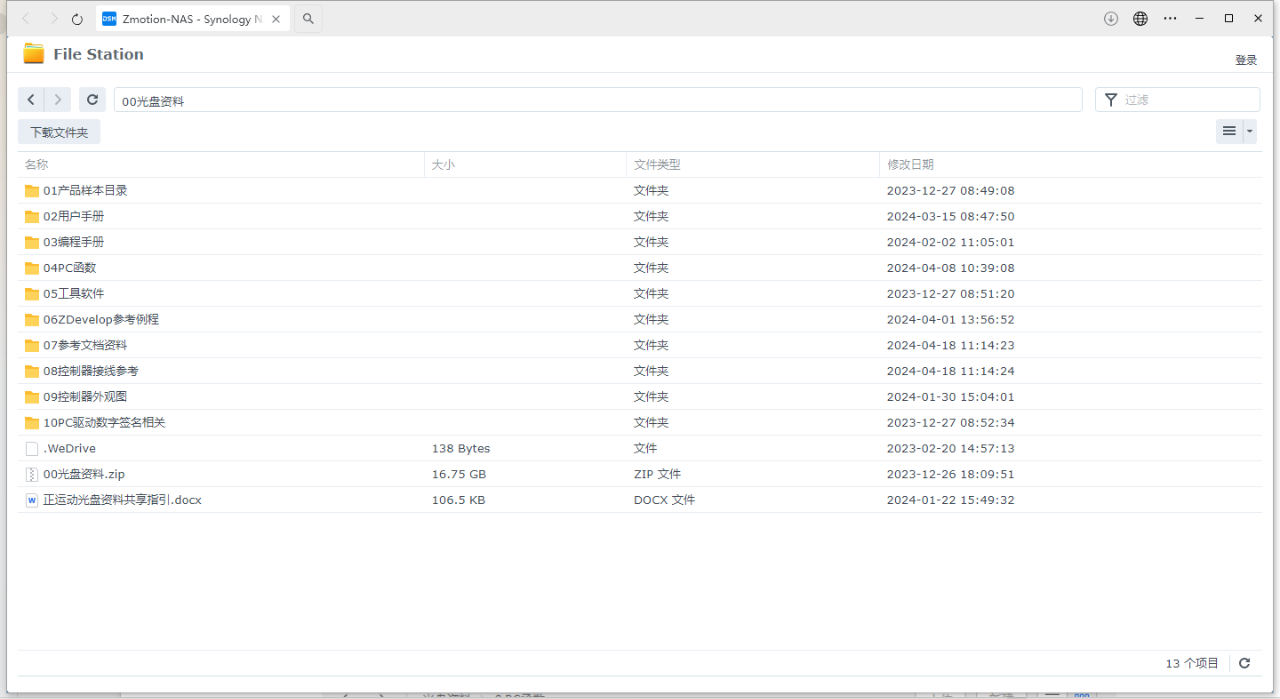Select .WeDrive file name

pos(70,449)
